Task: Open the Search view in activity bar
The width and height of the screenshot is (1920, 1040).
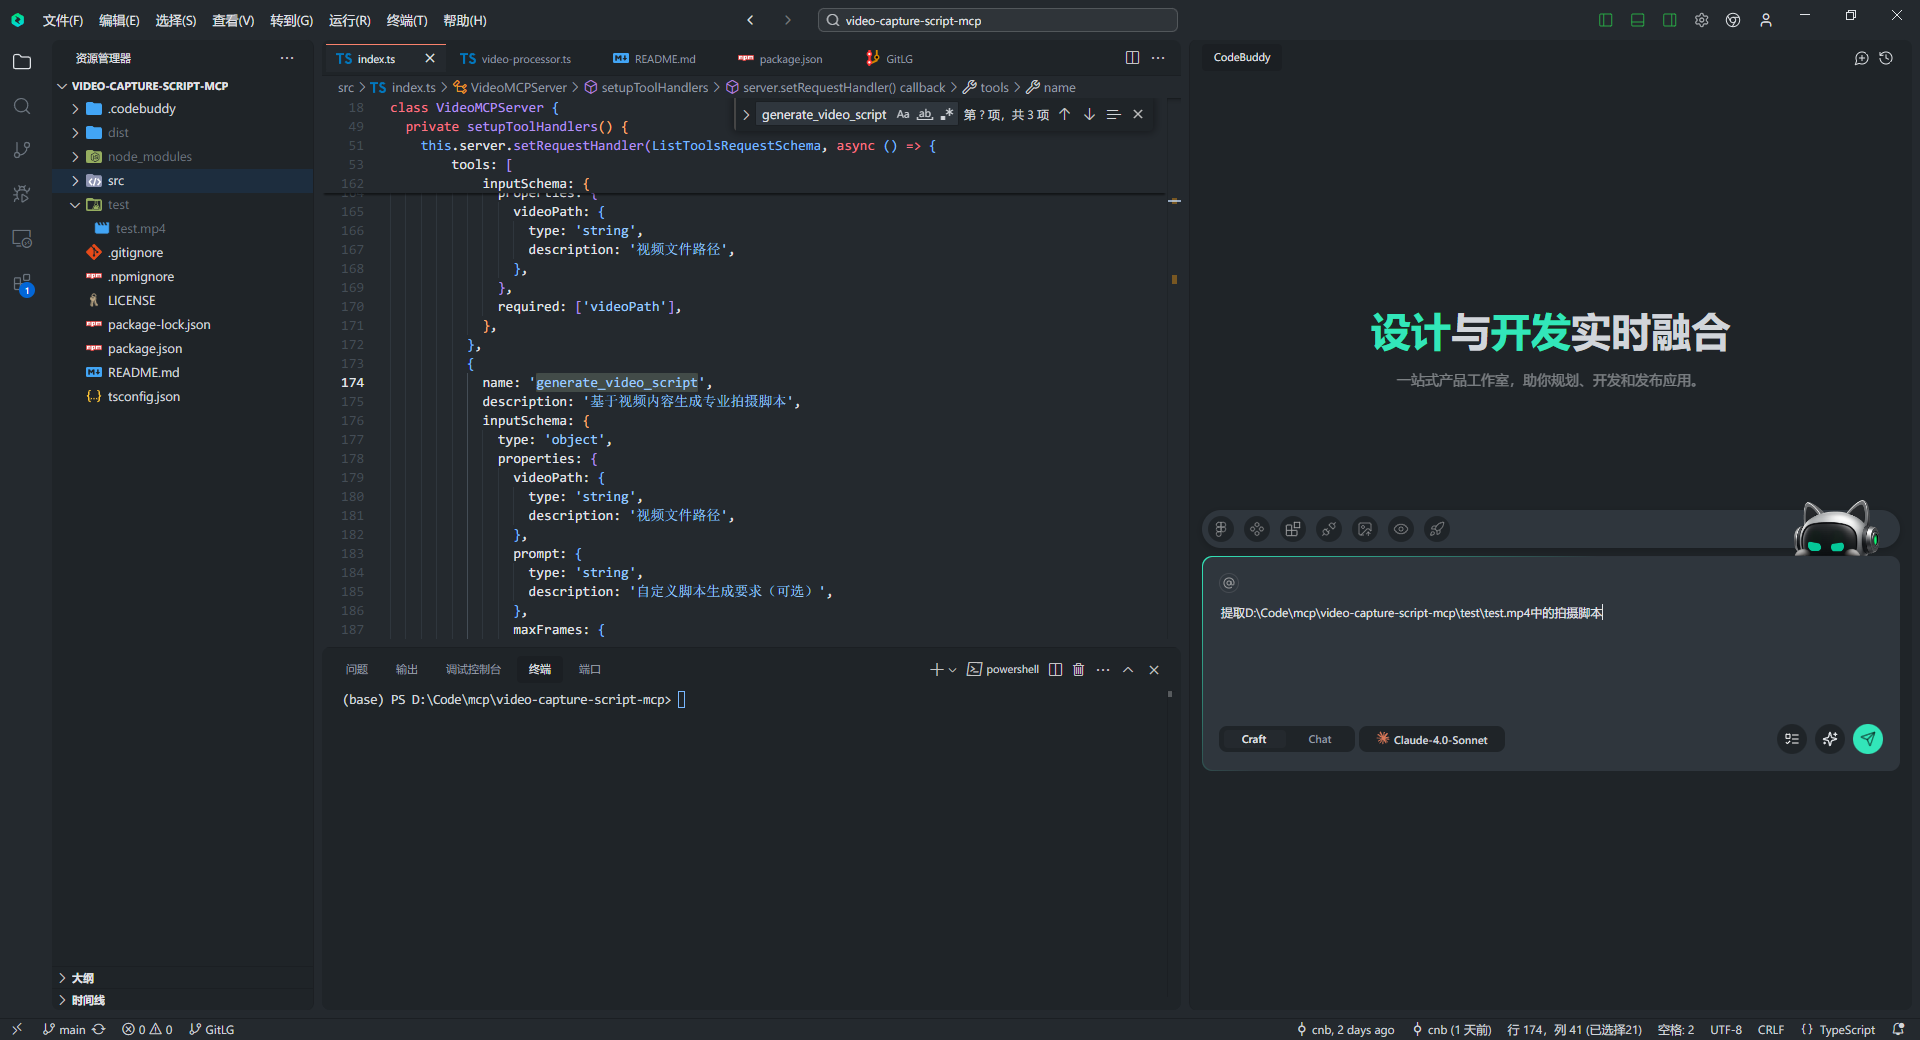Action: (x=22, y=106)
